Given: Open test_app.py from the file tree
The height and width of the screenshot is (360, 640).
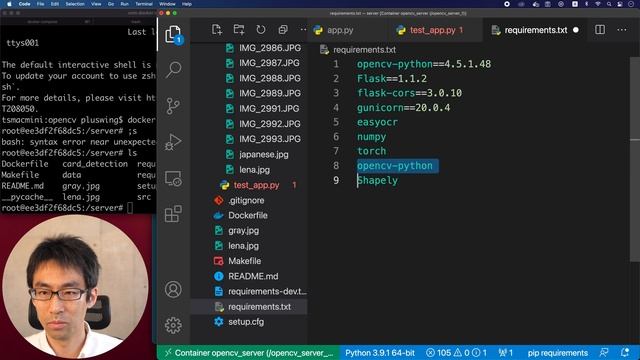Looking at the screenshot, I should [x=256, y=185].
